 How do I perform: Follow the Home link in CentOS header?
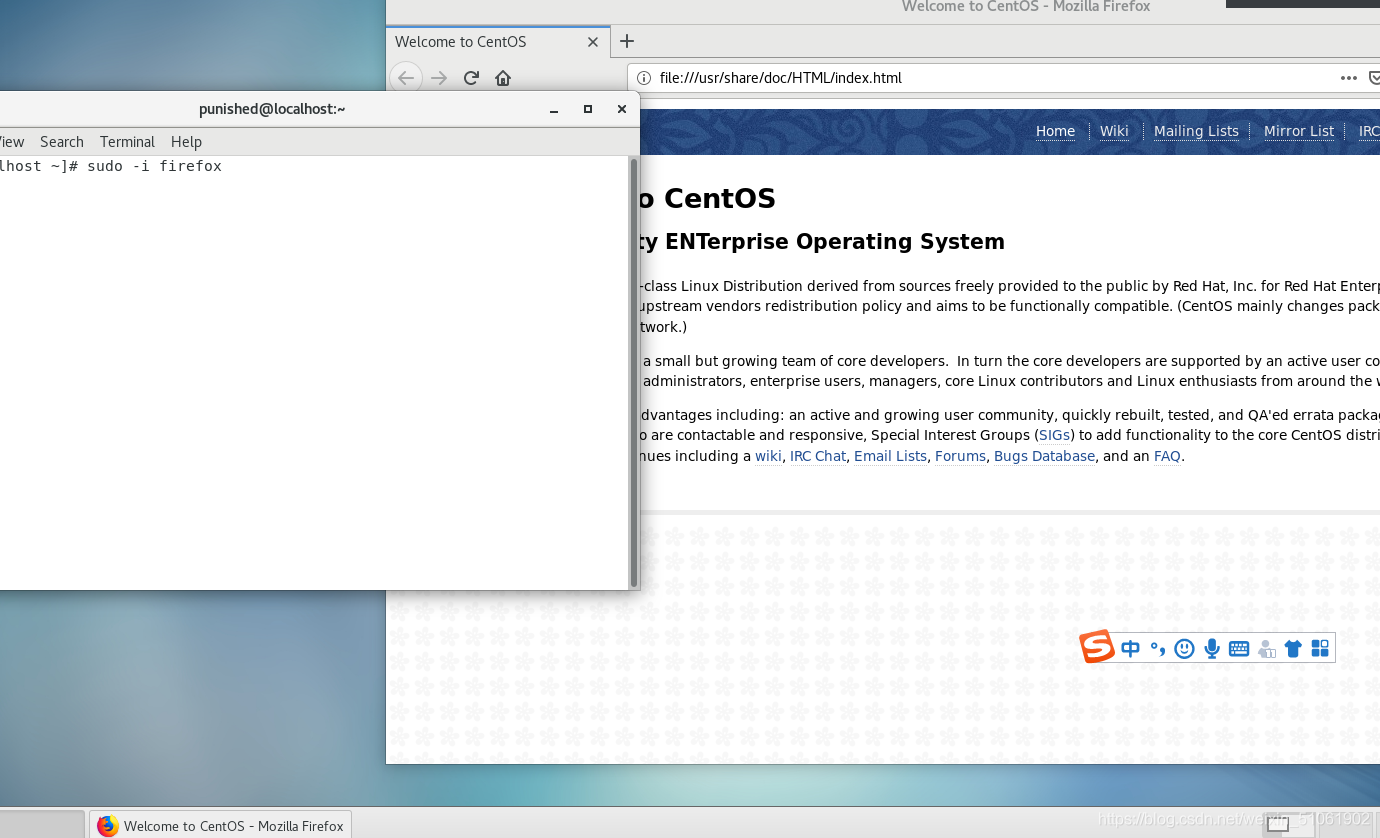click(x=1055, y=131)
